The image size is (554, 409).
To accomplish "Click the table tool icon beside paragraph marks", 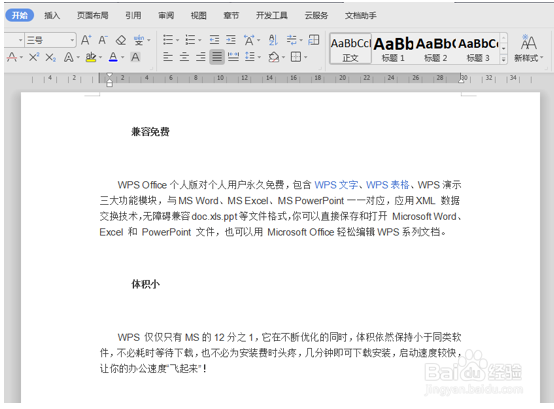I will [314, 40].
